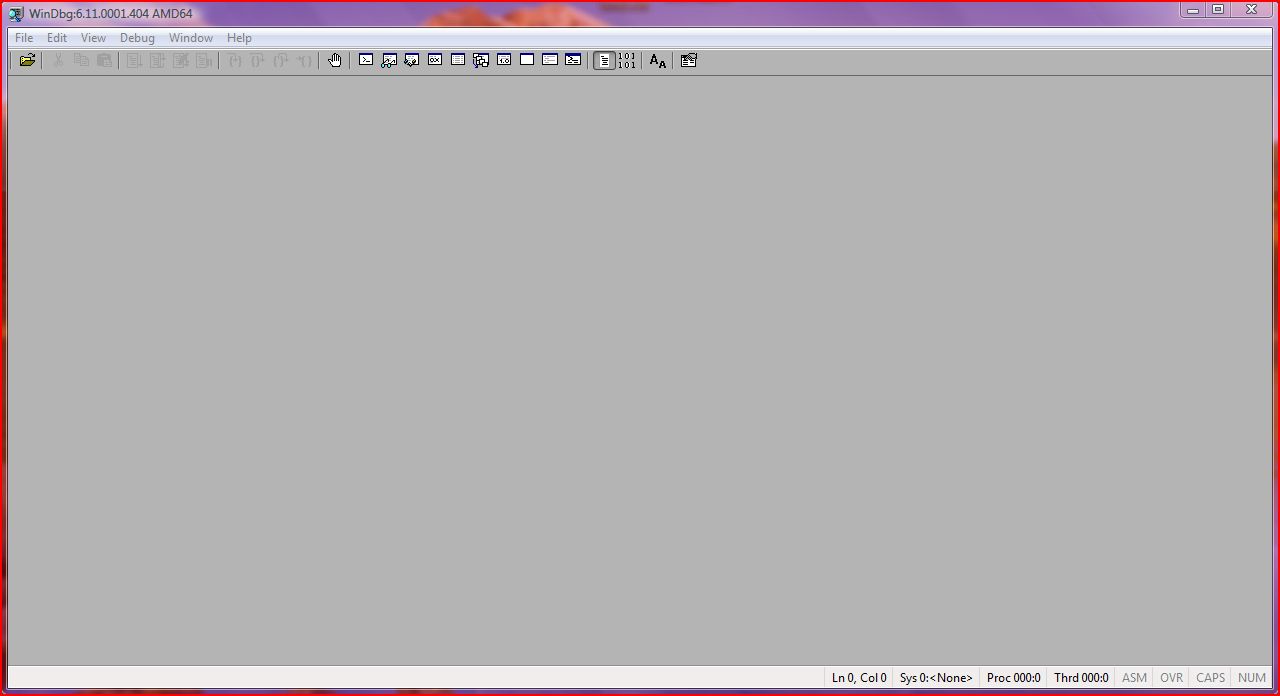Open the File menu
The image size is (1280, 696).
click(24, 38)
